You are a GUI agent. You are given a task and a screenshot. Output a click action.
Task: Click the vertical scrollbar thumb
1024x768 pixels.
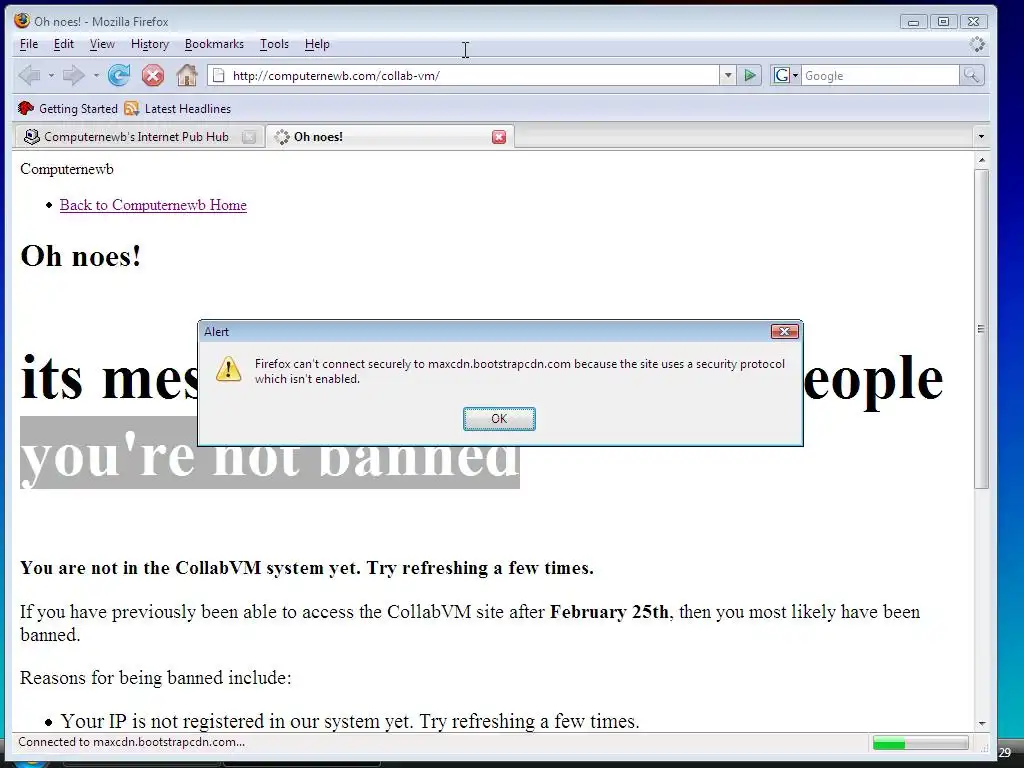click(980, 328)
